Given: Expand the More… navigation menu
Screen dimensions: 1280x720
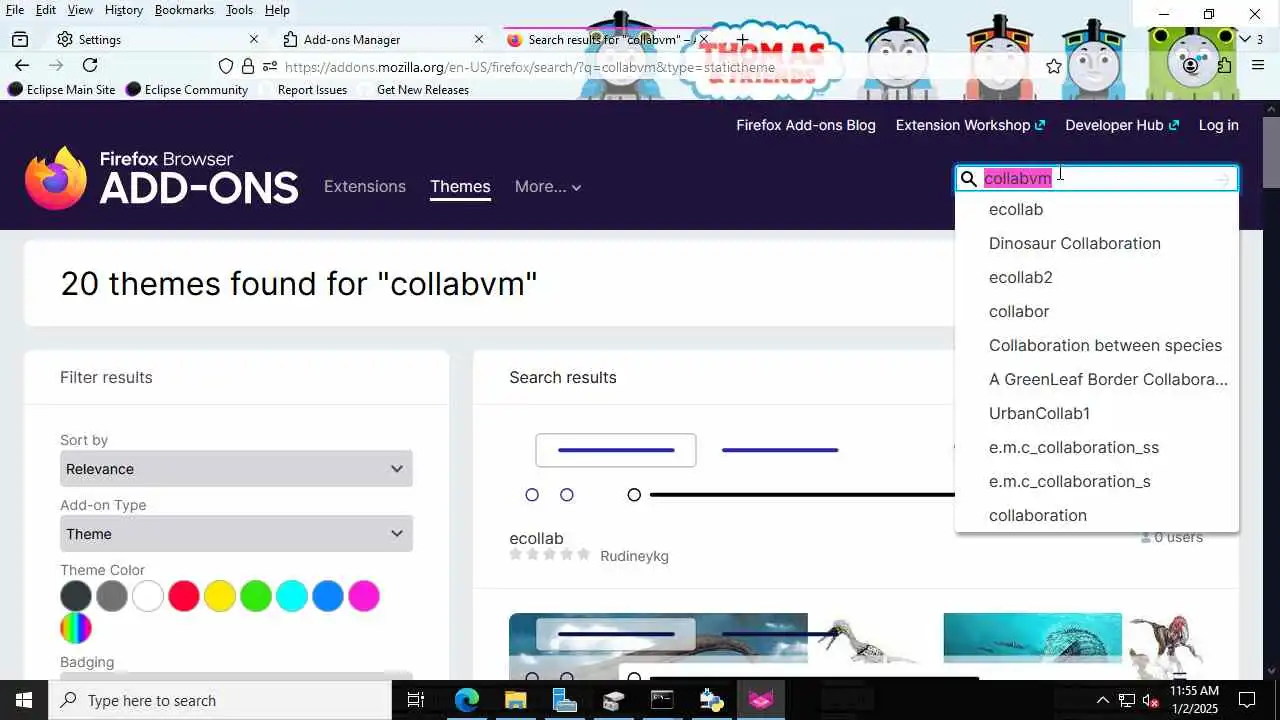Looking at the screenshot, I should point(548,187).
